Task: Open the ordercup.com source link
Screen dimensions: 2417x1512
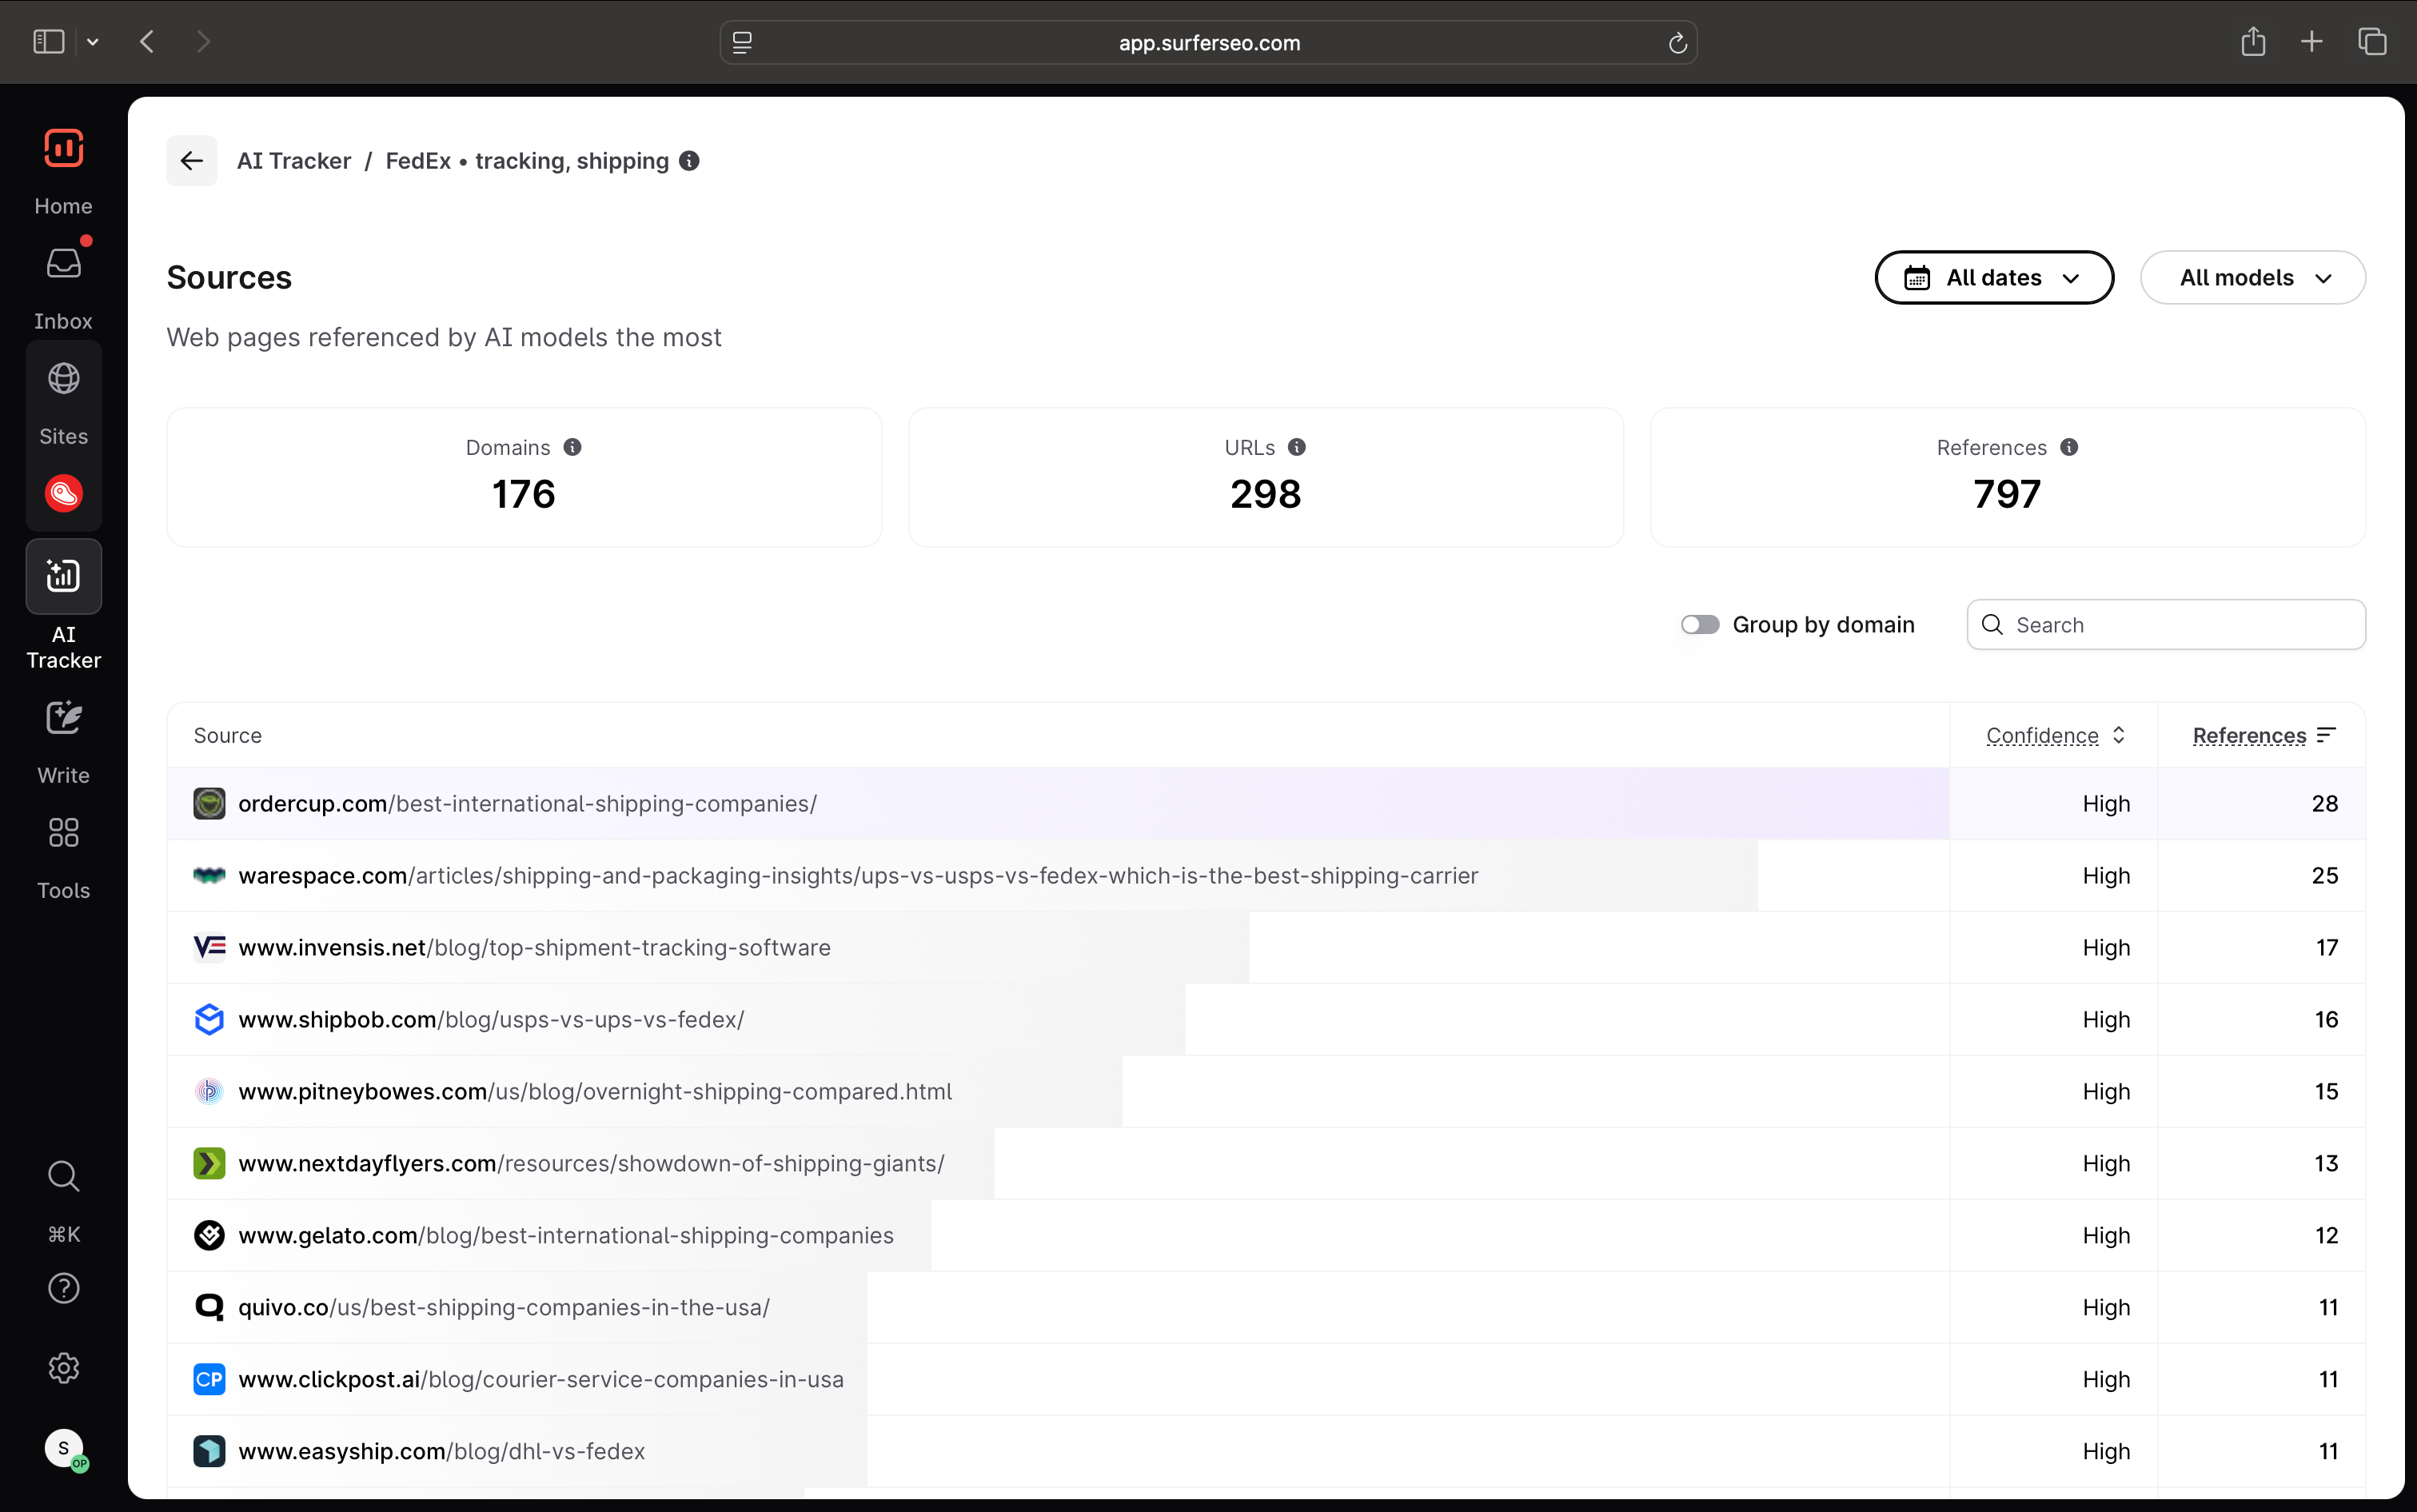Action: (x=527, y=804)
